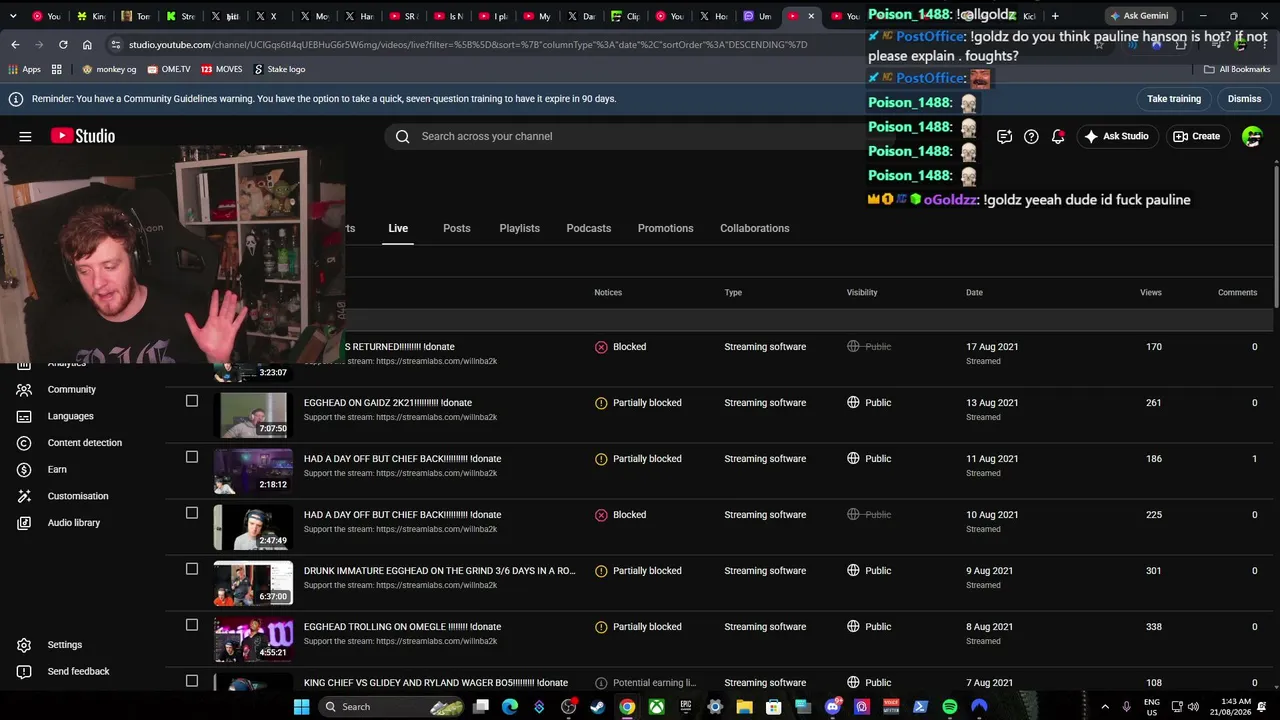This screenshot has width=1280, height=720.
Task: Open the send feedback chat-sparkle icon in header
Action: coord(1004,136)
